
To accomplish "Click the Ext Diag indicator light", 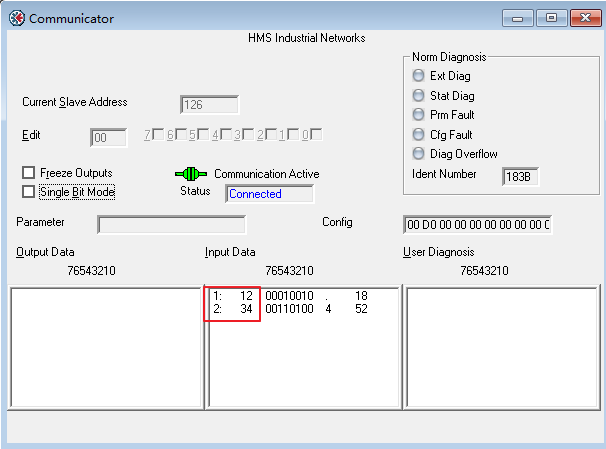I will click(x=418, y=75).
